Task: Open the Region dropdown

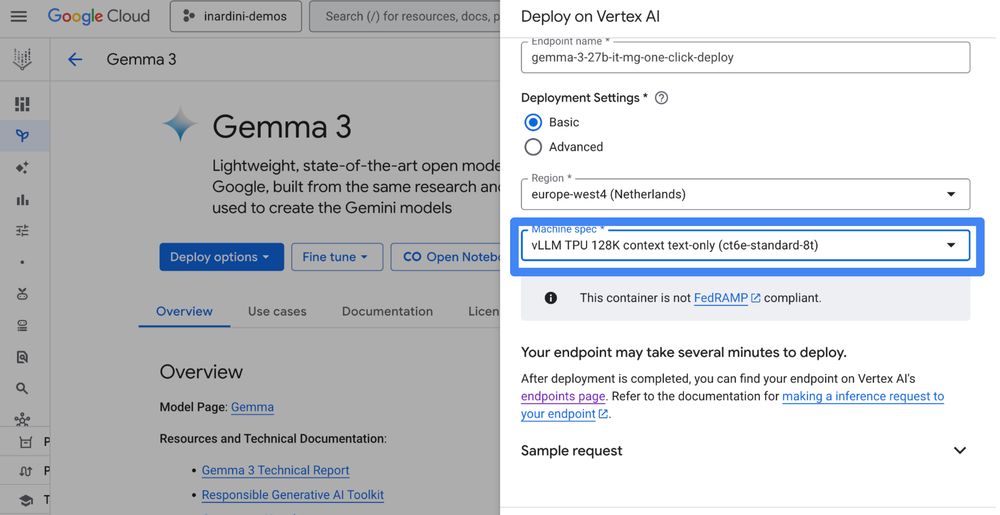Action: pos(745,194)
